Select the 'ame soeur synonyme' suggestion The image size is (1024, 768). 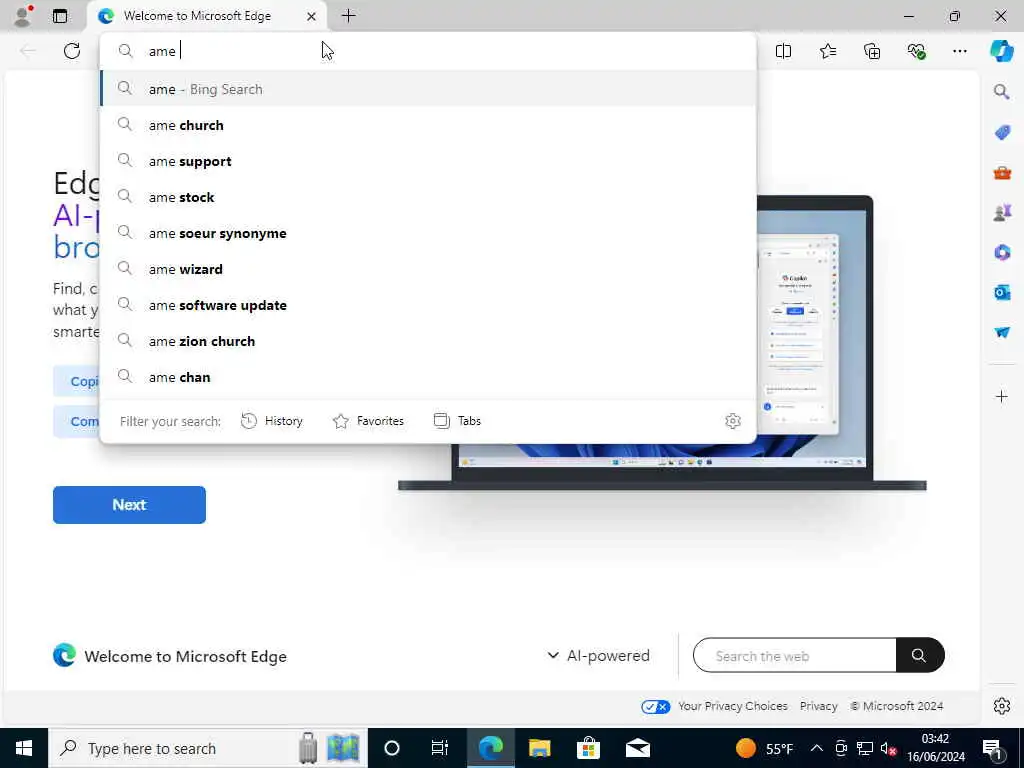tap(428, 232)
